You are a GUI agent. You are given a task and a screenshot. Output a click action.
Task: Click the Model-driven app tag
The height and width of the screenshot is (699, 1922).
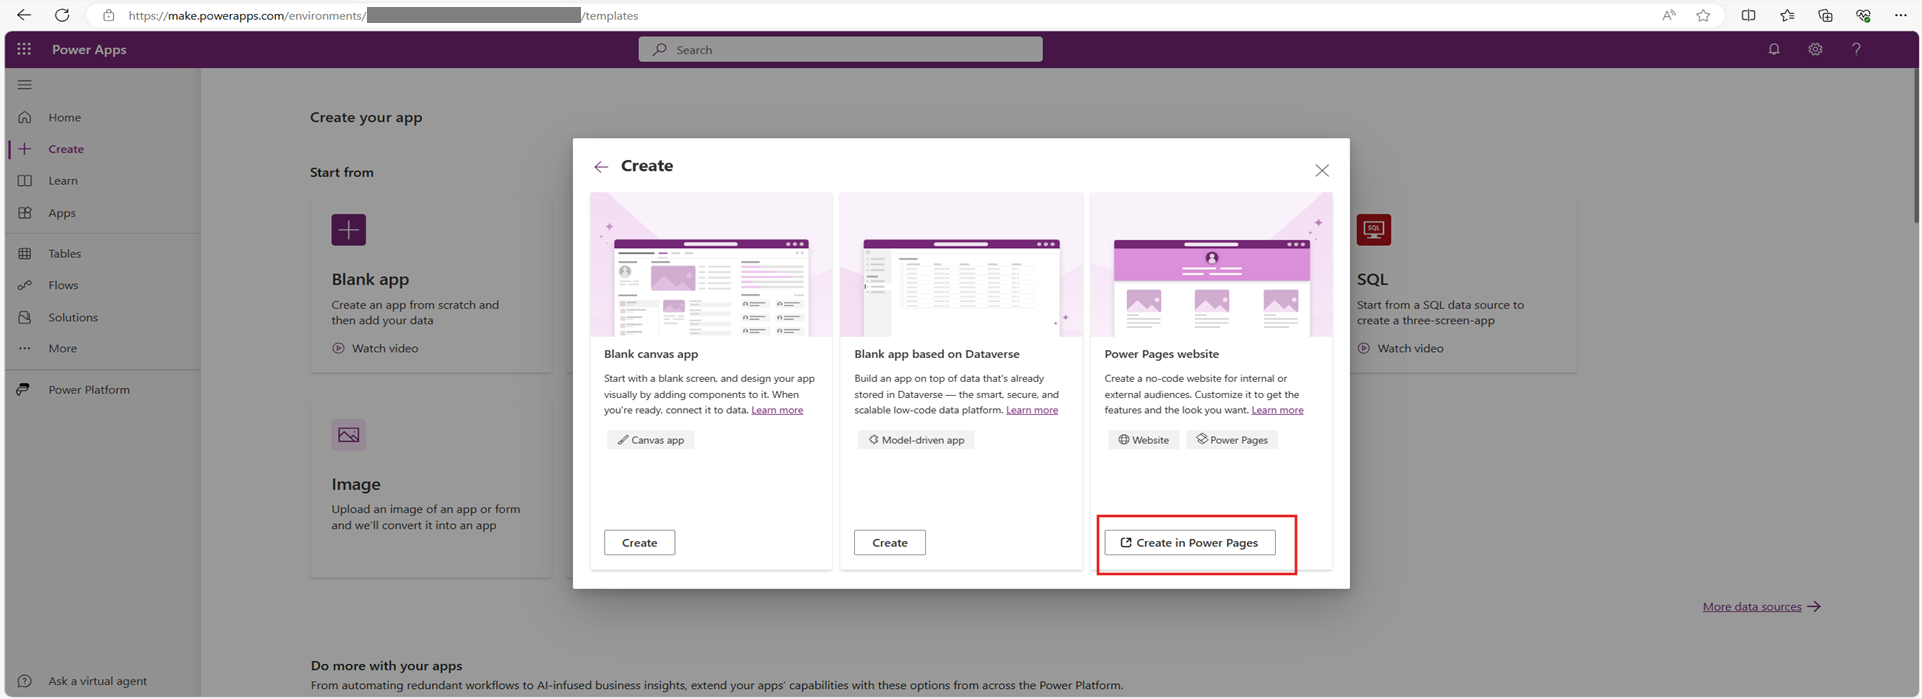(916, 440)
